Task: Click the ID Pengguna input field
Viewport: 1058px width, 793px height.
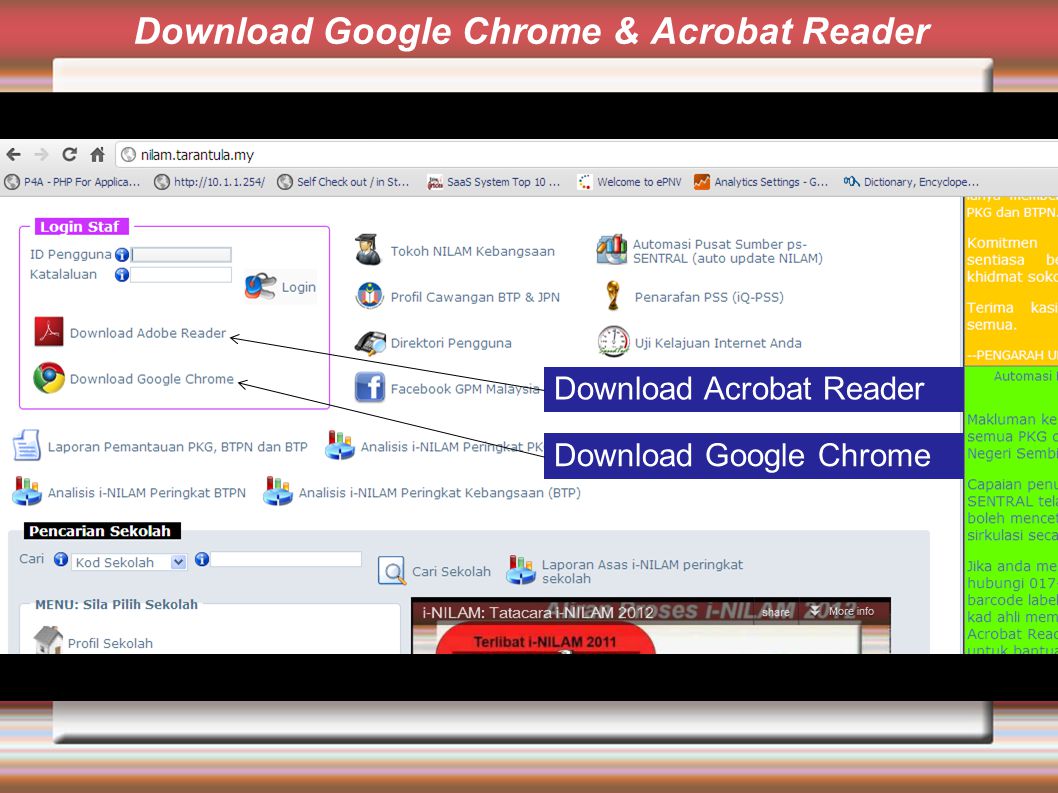Action: click(182, 254)
